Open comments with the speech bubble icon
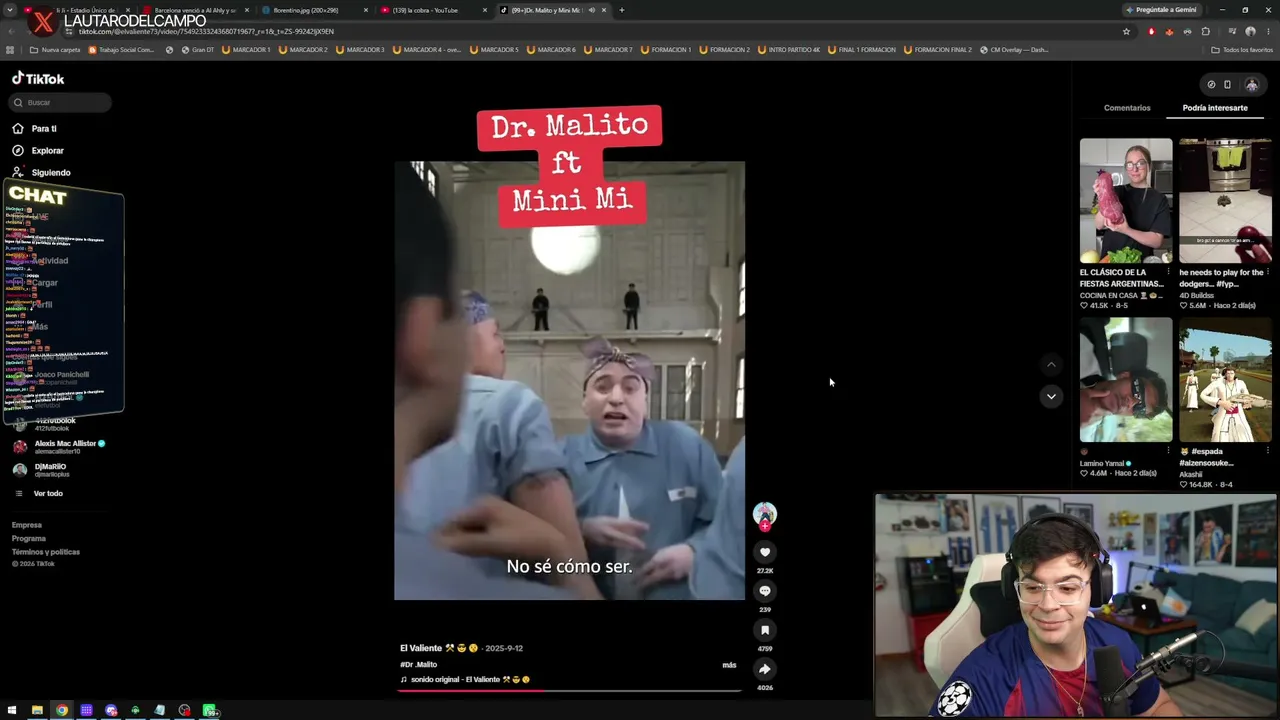The width and height of the screenshot is (1280, 720). click(x=765, y=591)
